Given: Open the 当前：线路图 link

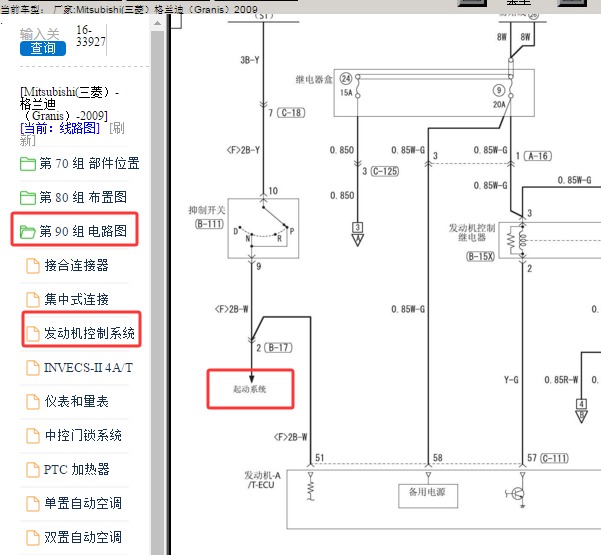Looking at the screenshot, I should coord(60,128).
